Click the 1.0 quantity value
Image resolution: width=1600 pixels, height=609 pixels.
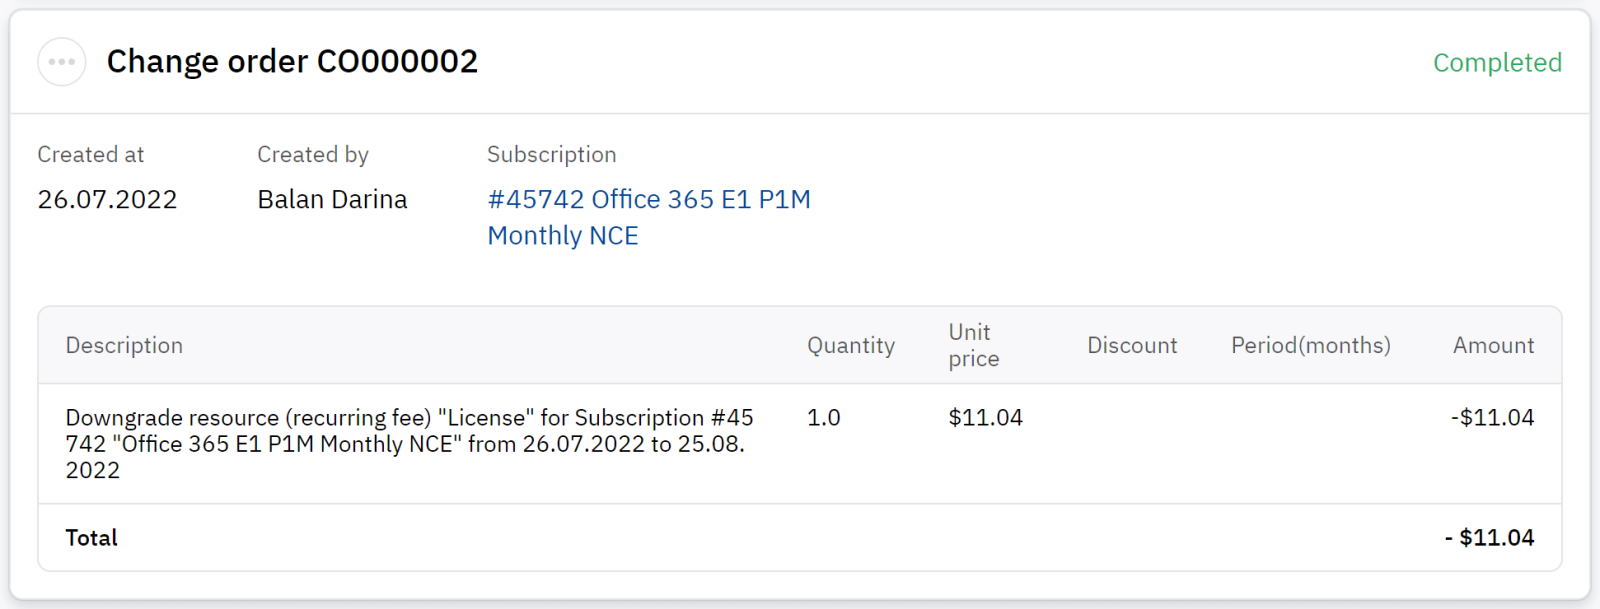click(x=824, y=418)
